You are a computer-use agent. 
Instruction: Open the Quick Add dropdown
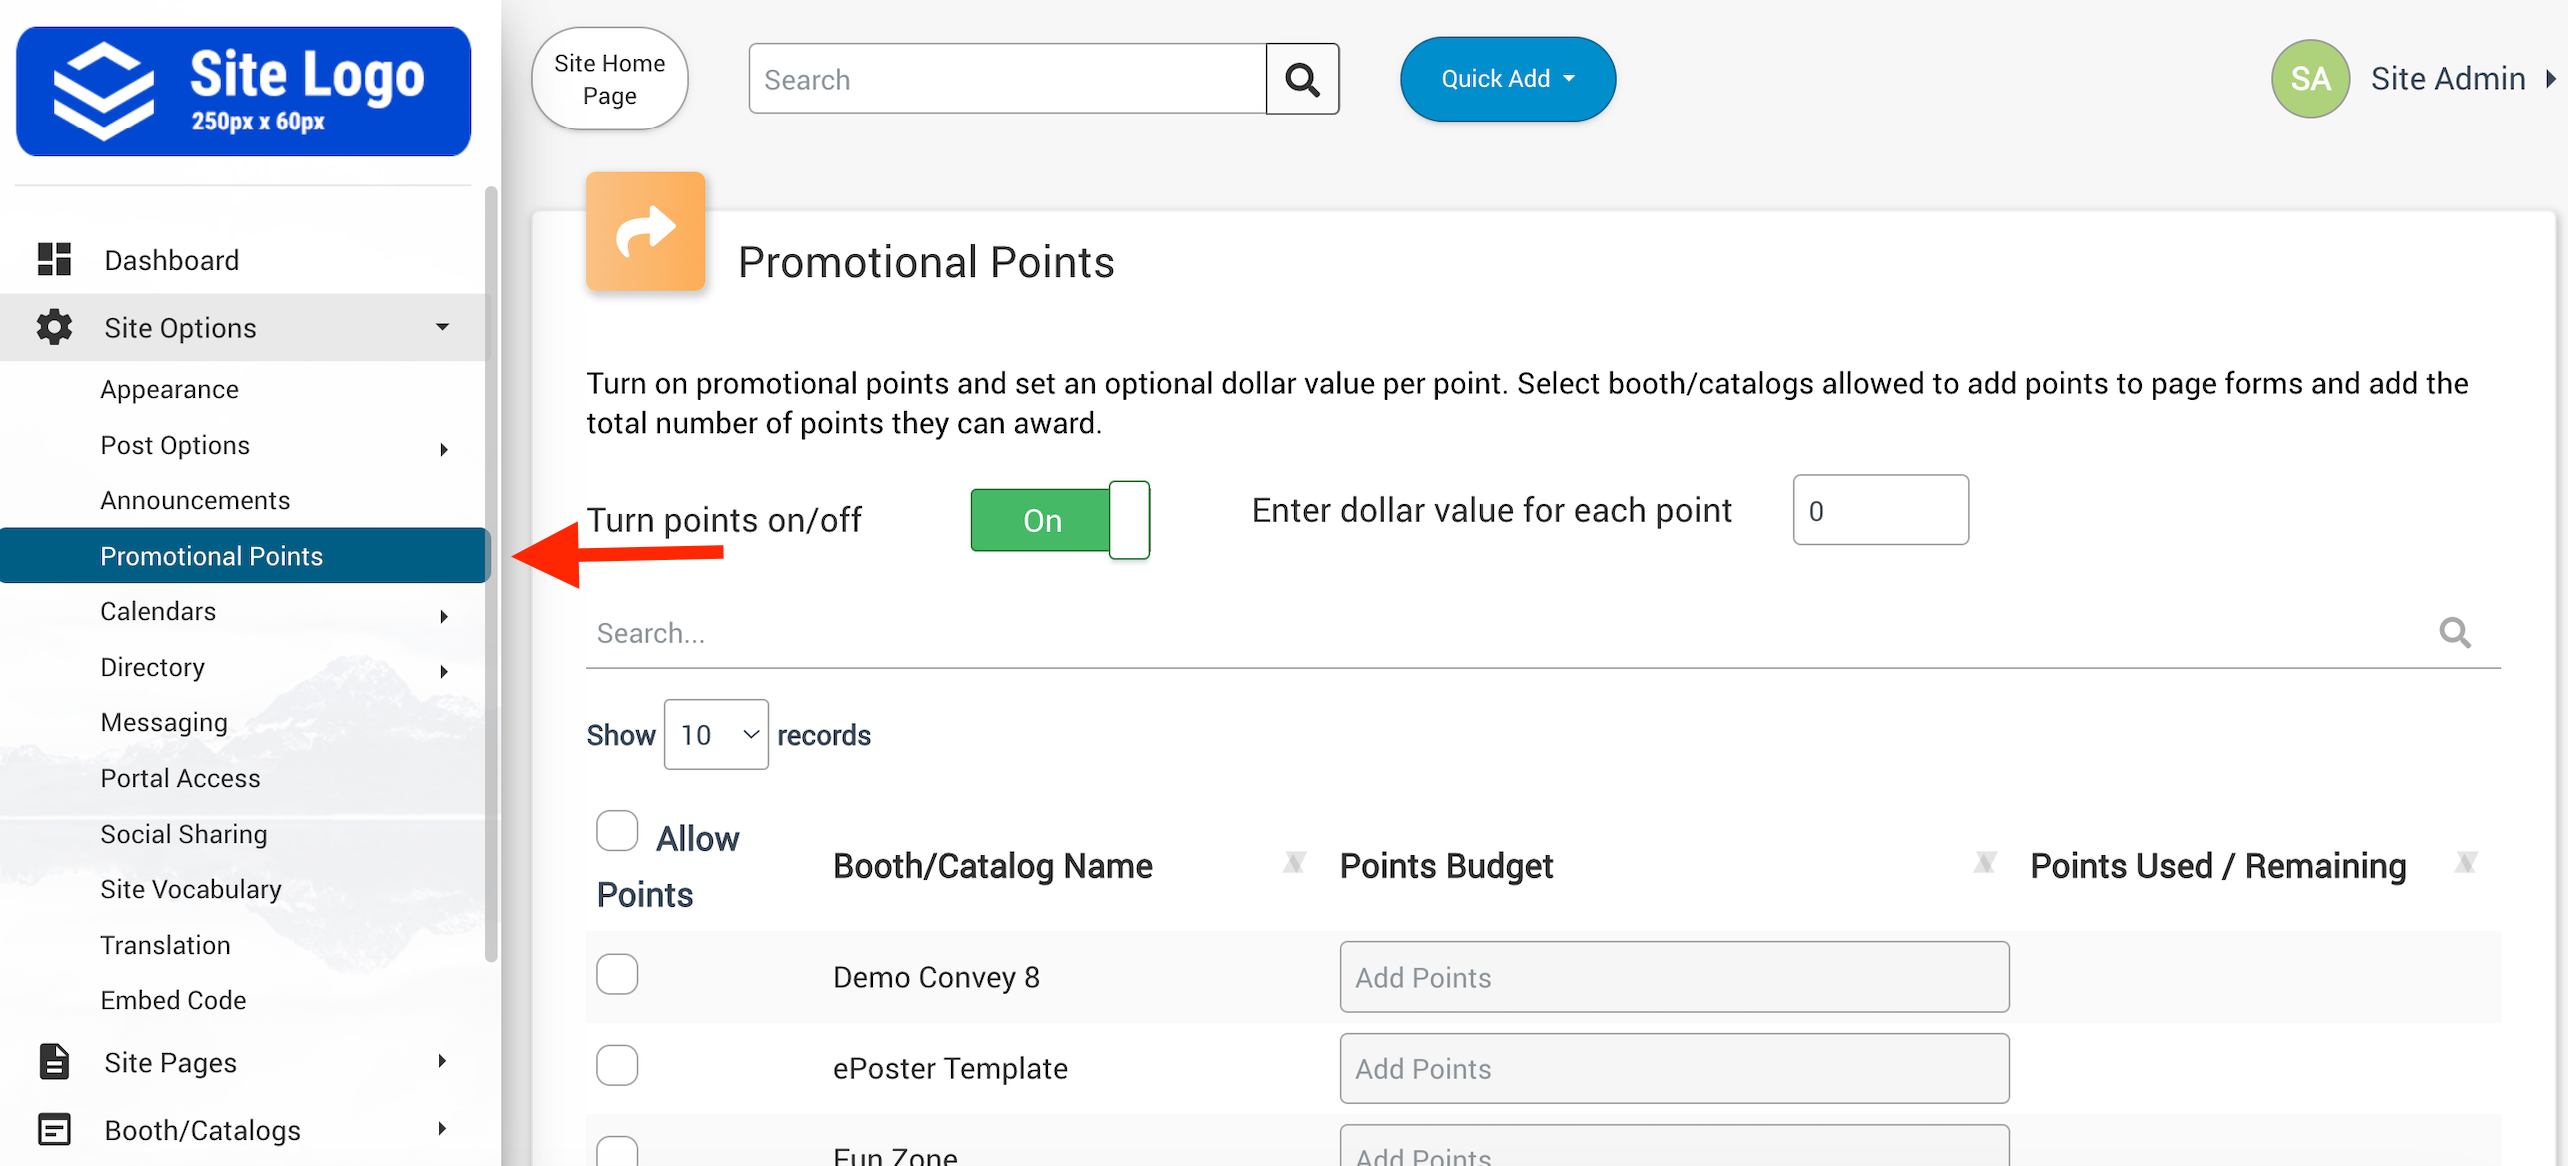pyautogui.click(x=1507, y=79)
